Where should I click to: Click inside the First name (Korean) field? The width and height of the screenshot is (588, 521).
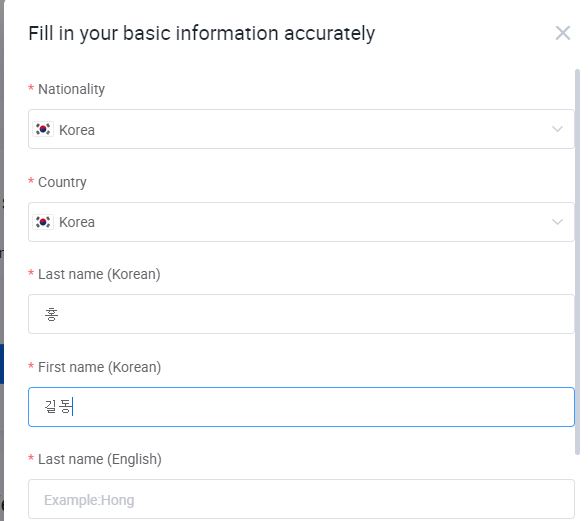point(301,407)
